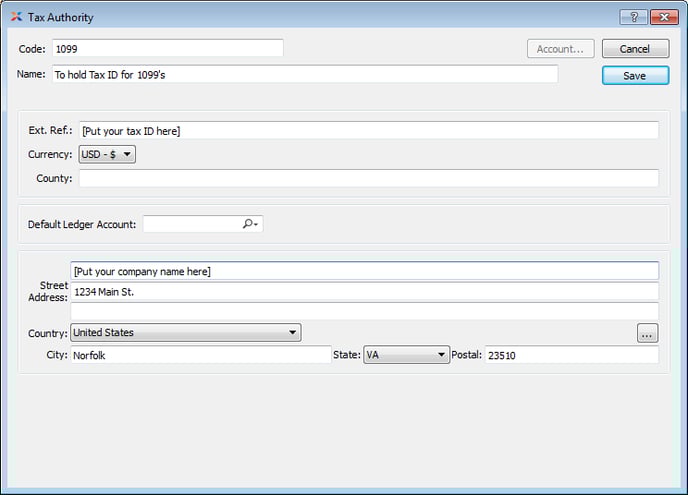Select the Name text field
The width and height of the screenshot is (688, 495).
click(x=304, y=75)
